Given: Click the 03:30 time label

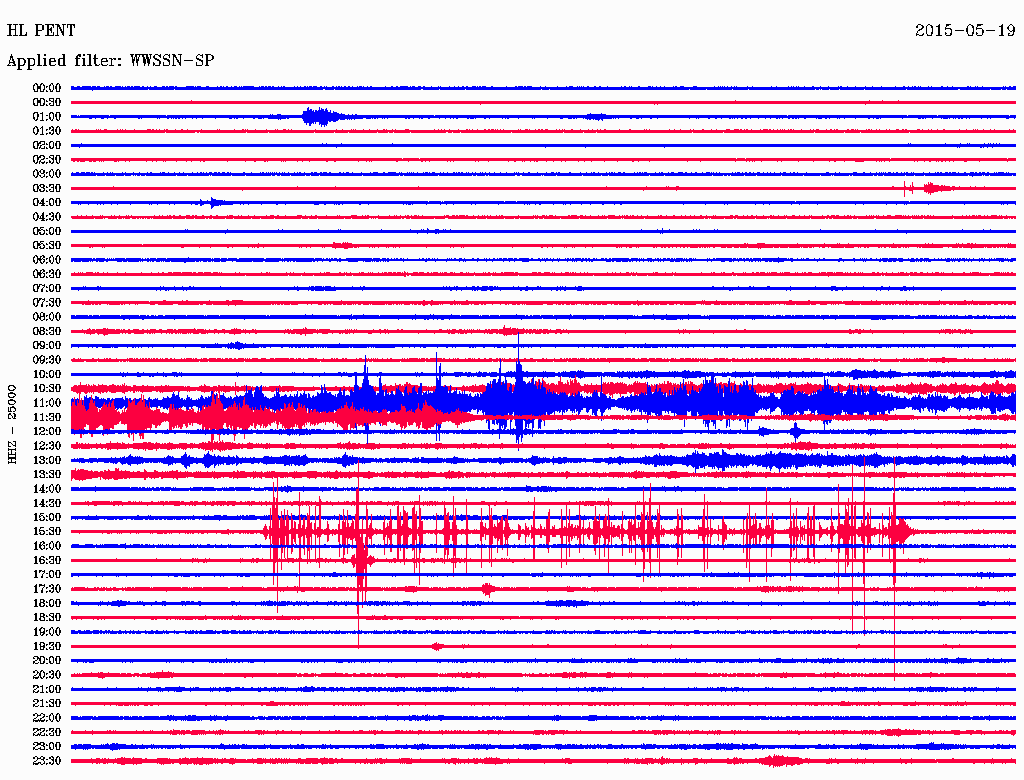Looking at the screenshot, I should (47, 189).
